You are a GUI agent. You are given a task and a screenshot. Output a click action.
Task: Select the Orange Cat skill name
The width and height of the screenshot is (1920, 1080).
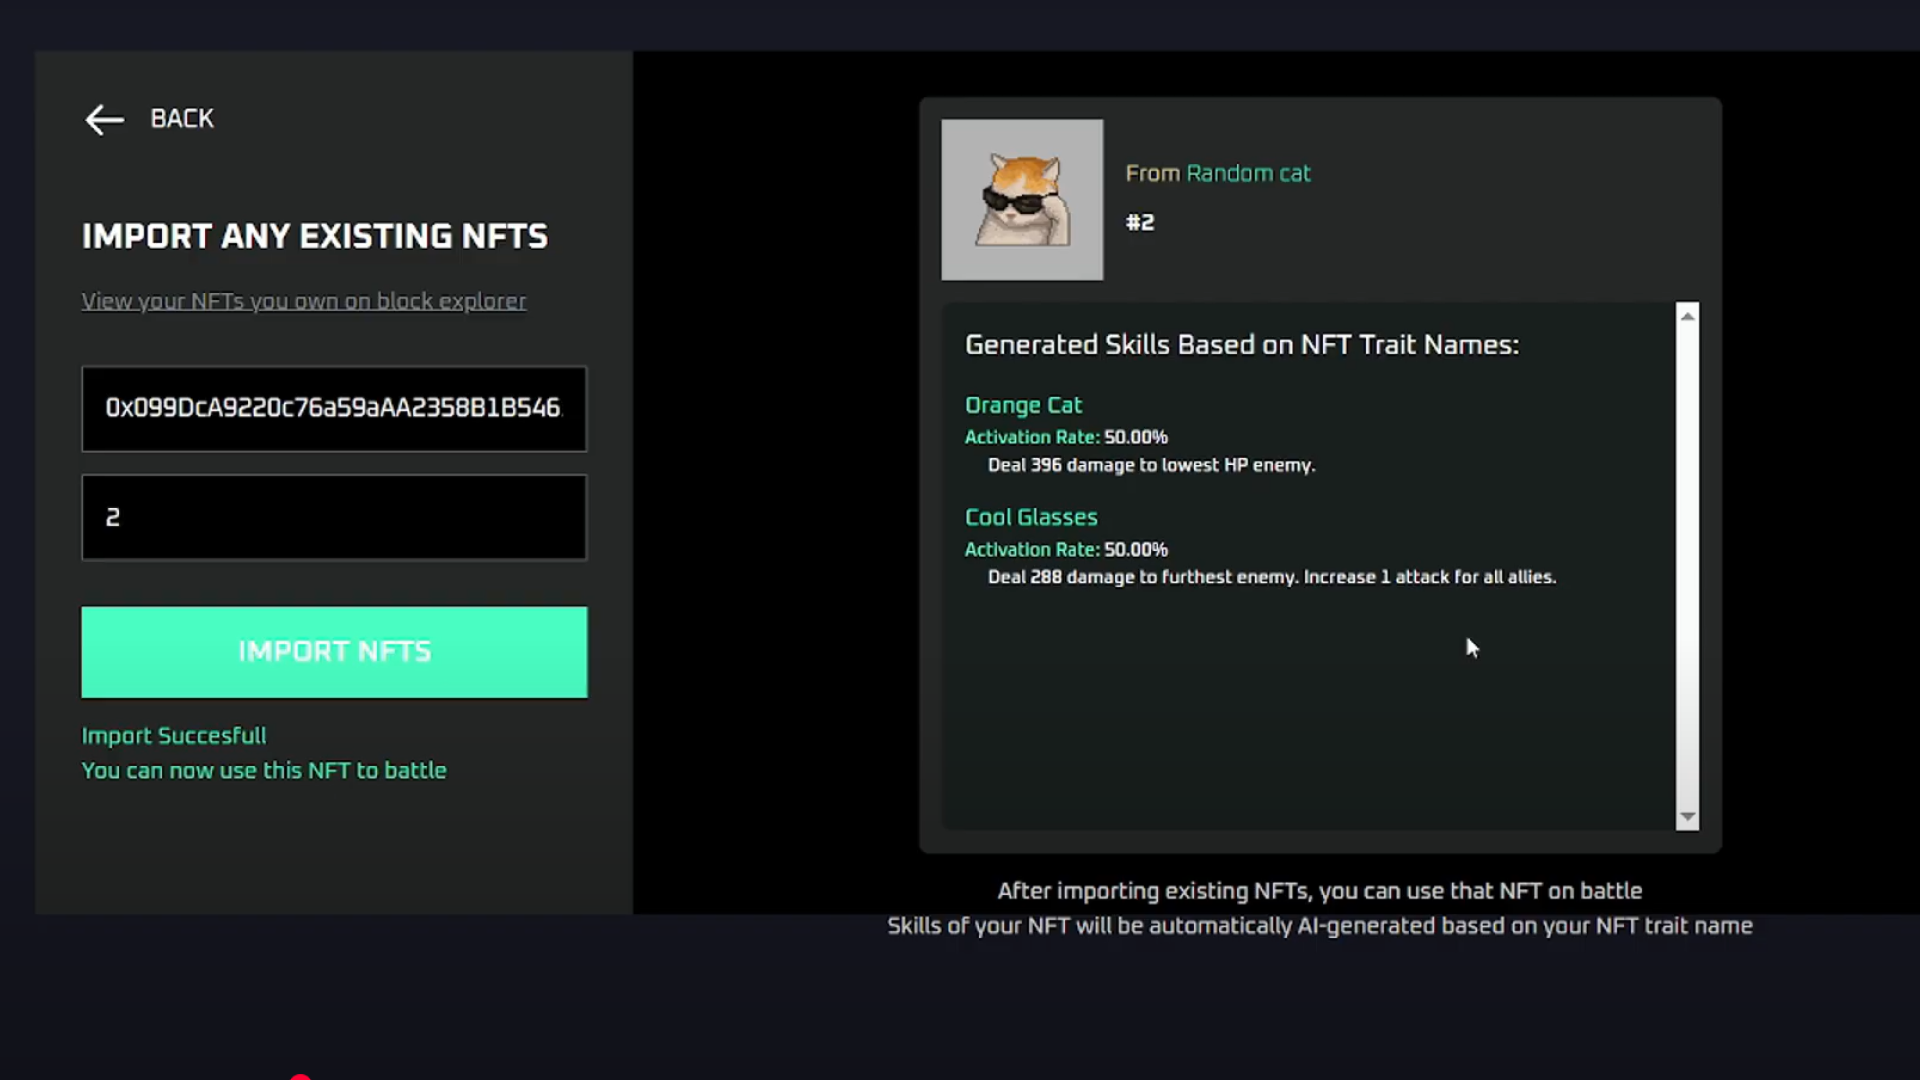click(x=1023, y=405)
